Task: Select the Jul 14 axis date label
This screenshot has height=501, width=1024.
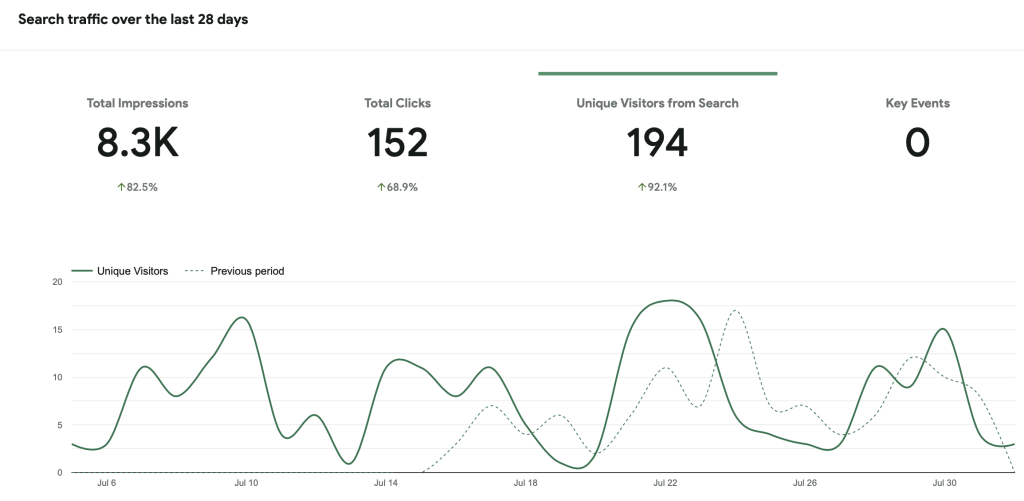Action: click(386, 482)
